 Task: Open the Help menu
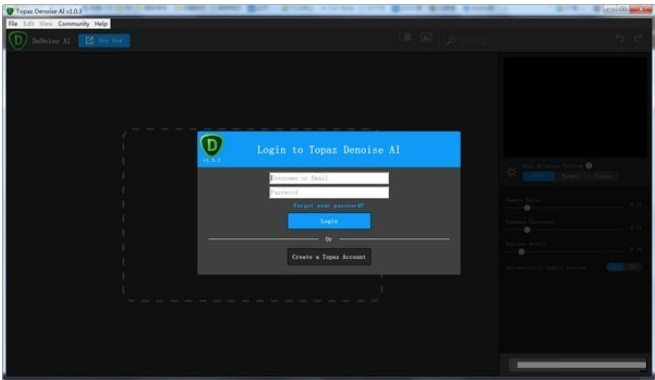point(101,24)
